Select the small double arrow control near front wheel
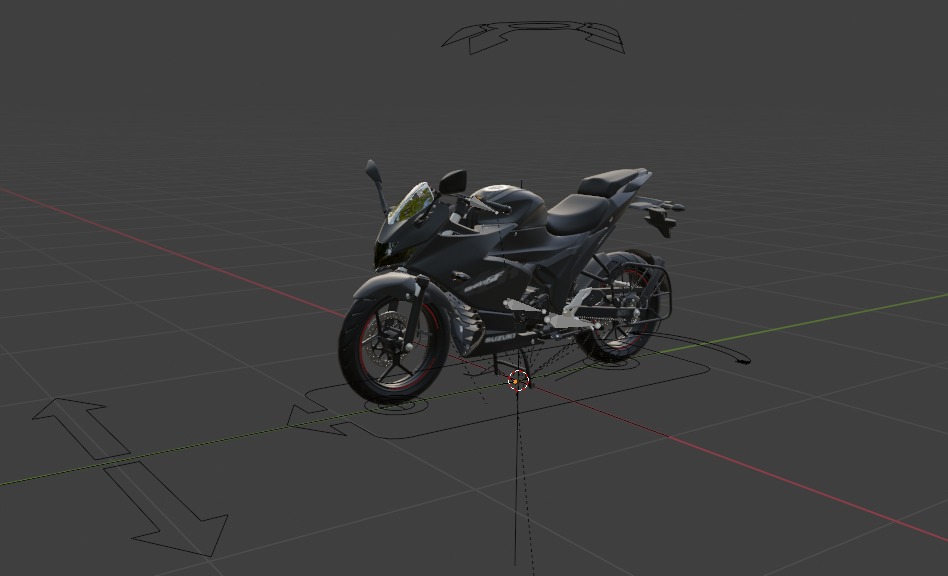 click(x=317, y=419)
